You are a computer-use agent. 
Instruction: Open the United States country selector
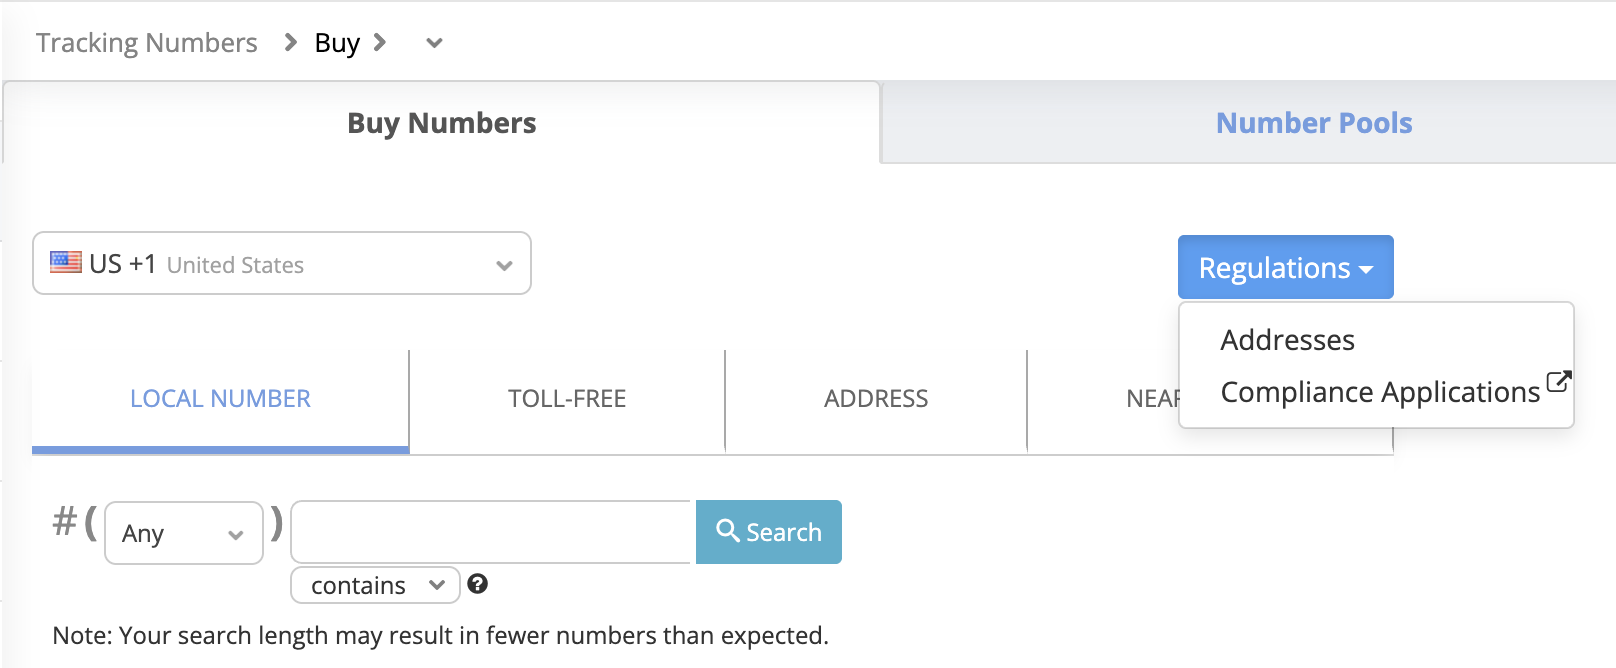tap(282, 264)
